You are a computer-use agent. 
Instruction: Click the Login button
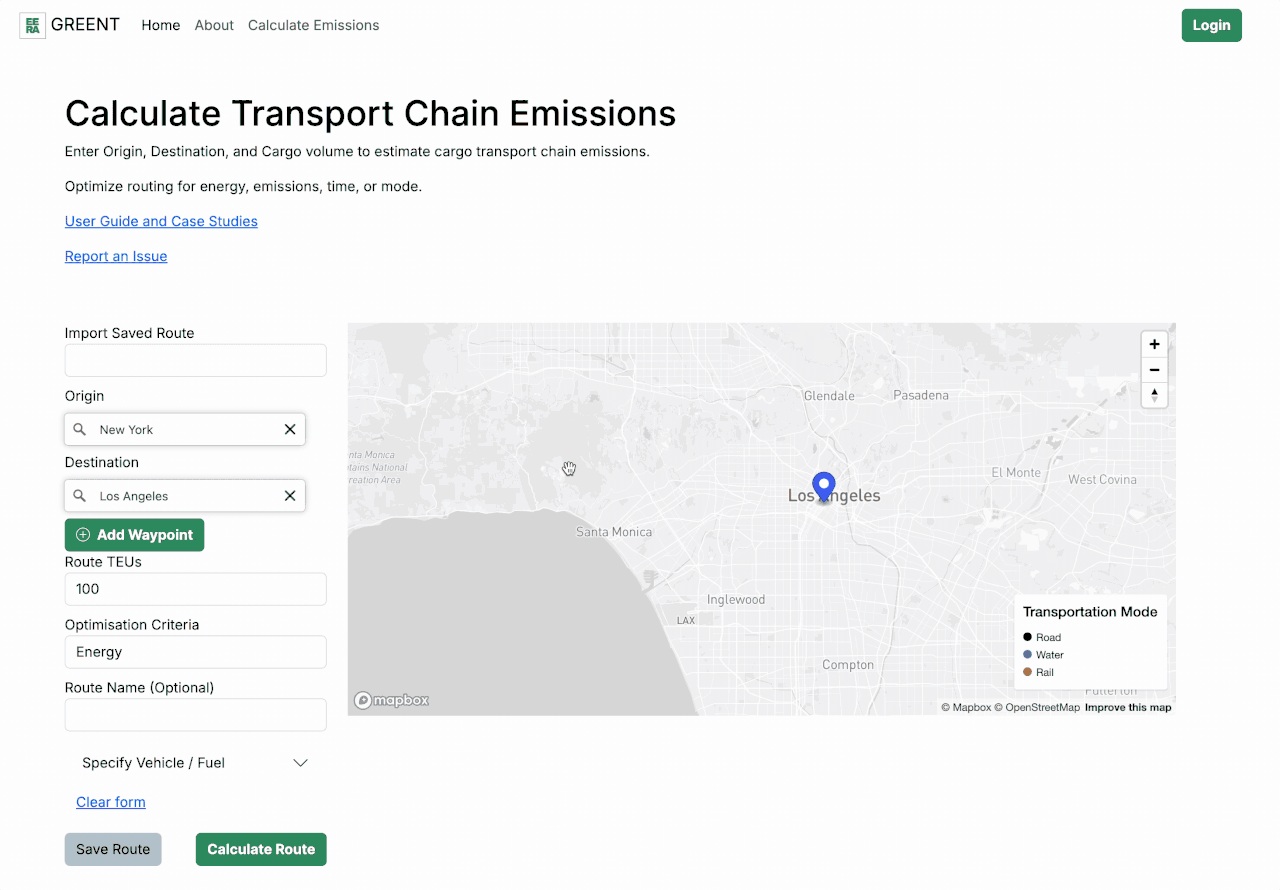[x=1211, y=25]
